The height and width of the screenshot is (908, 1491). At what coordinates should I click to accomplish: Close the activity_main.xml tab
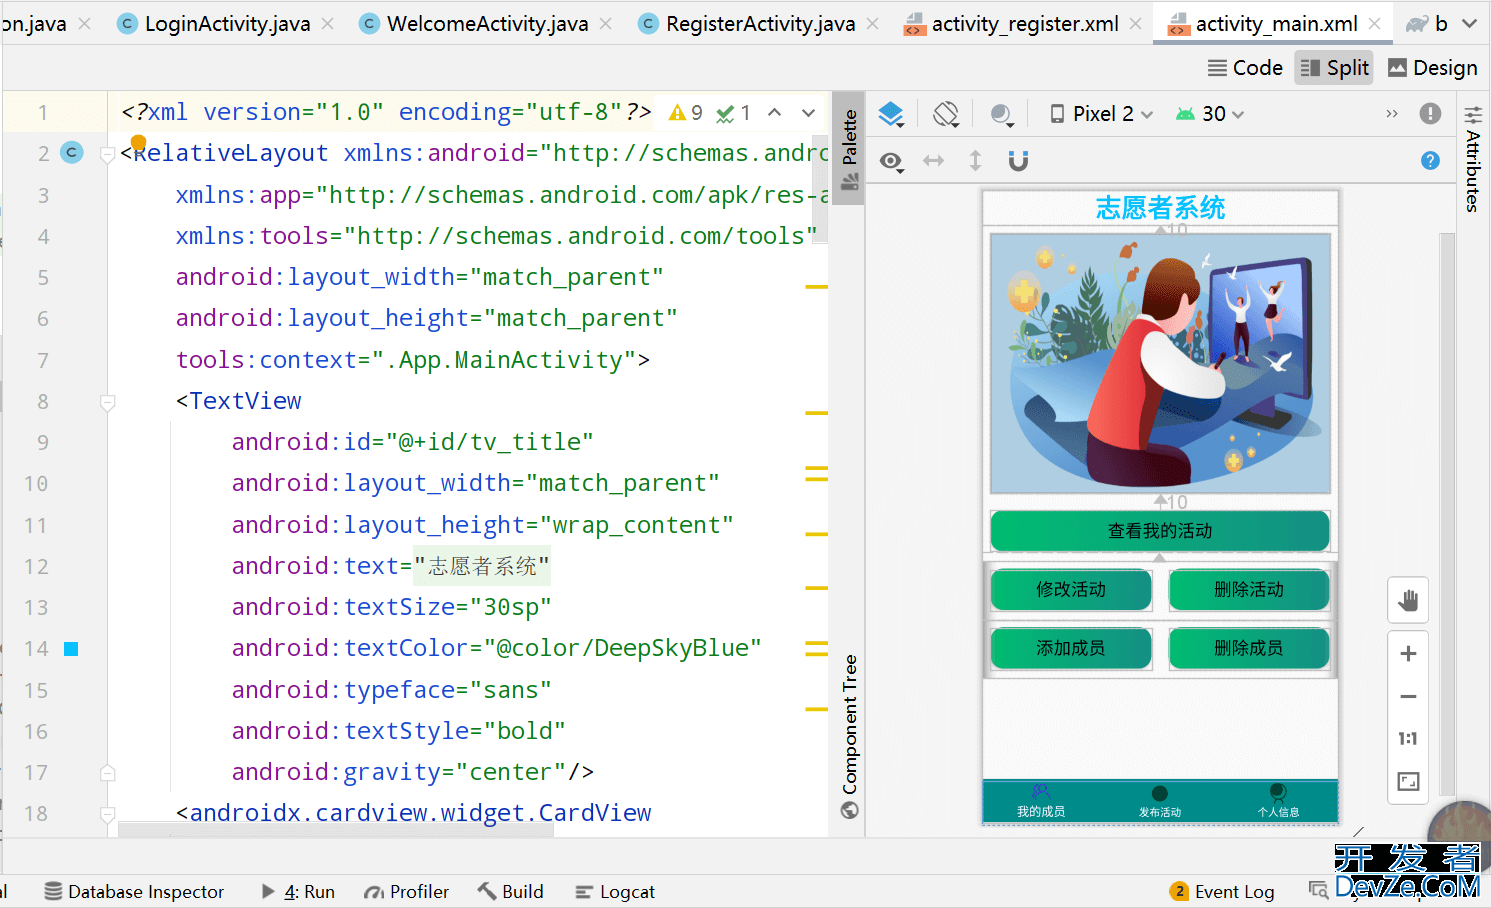[x=1375, y=23]
